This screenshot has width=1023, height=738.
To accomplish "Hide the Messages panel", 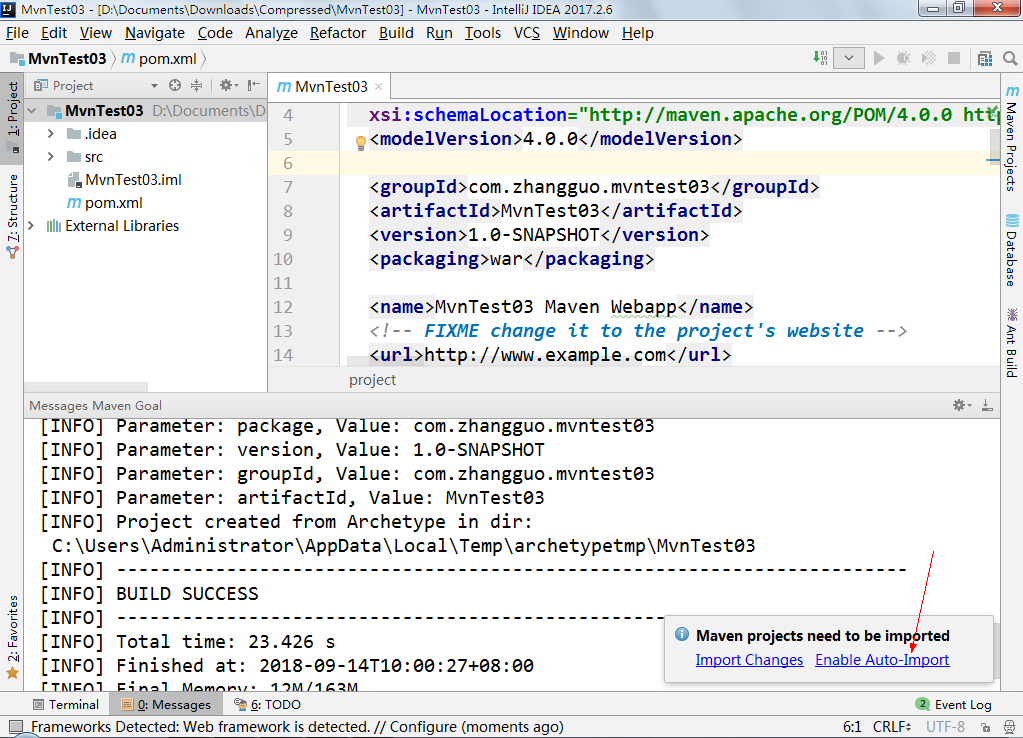I will tap(987, 405).
